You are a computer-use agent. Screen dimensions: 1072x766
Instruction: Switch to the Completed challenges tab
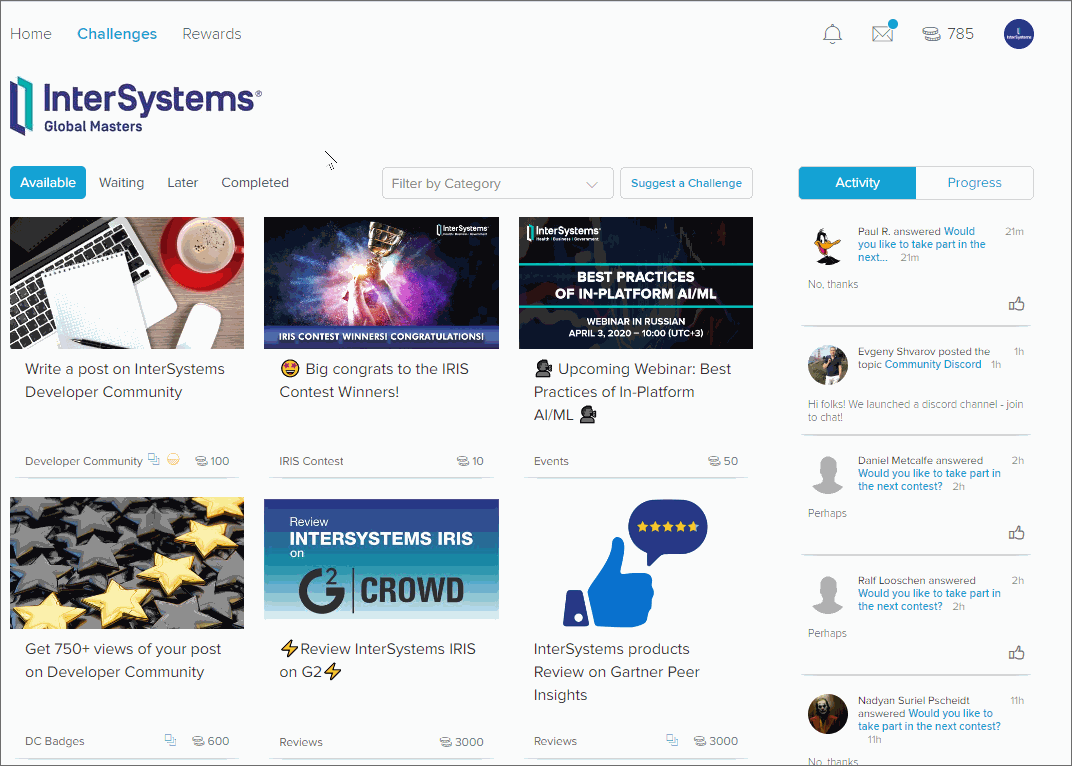point(255,183)
